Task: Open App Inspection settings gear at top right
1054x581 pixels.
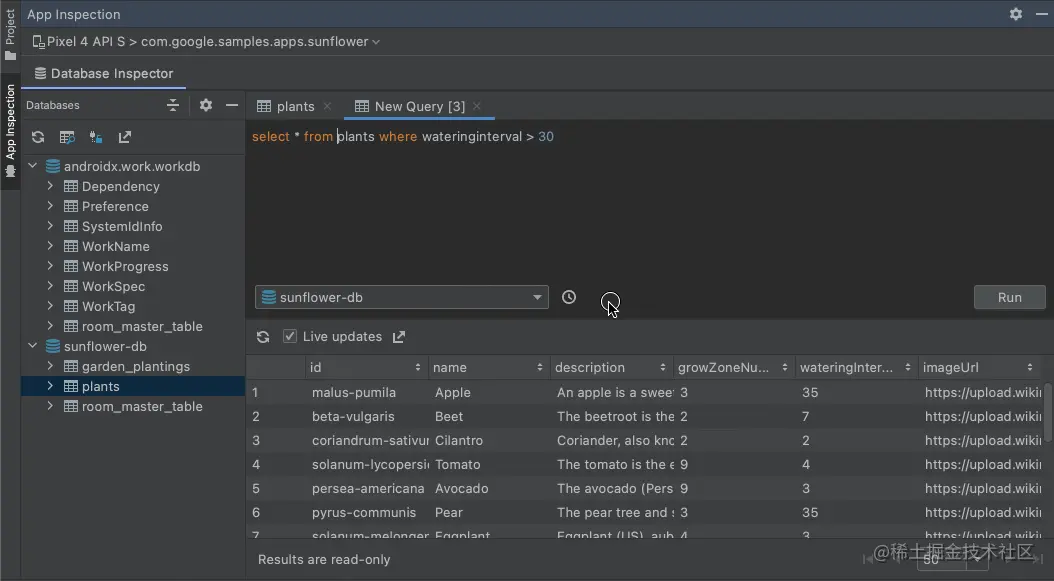Action: click(1016, 14)
